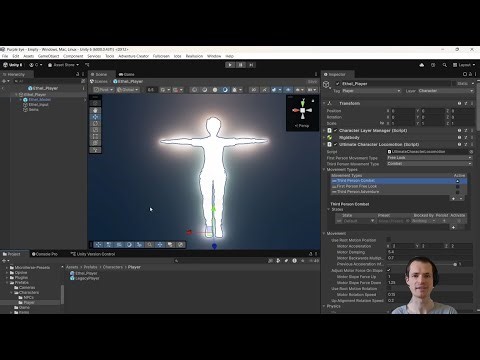The height and width of the screenshot is (360, 480).
Task: Click the Scenes breadcrumb in Scene view
Action: point(99,81)
